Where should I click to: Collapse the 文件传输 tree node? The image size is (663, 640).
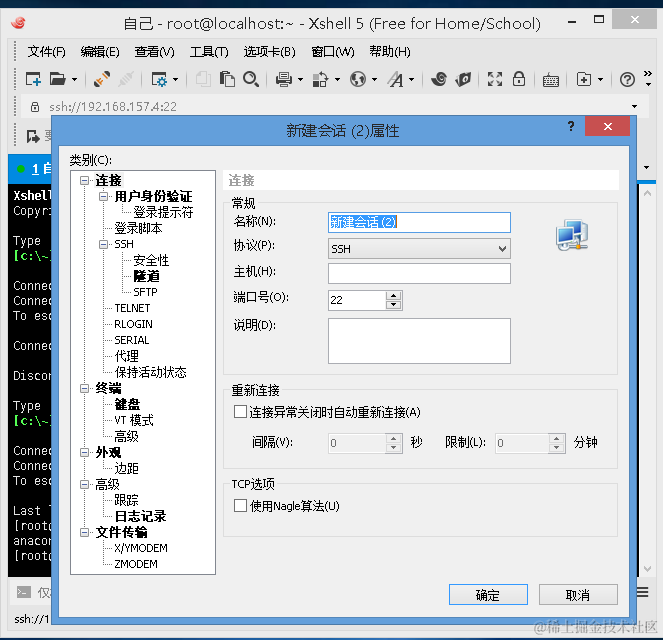(x=85, y=532)
